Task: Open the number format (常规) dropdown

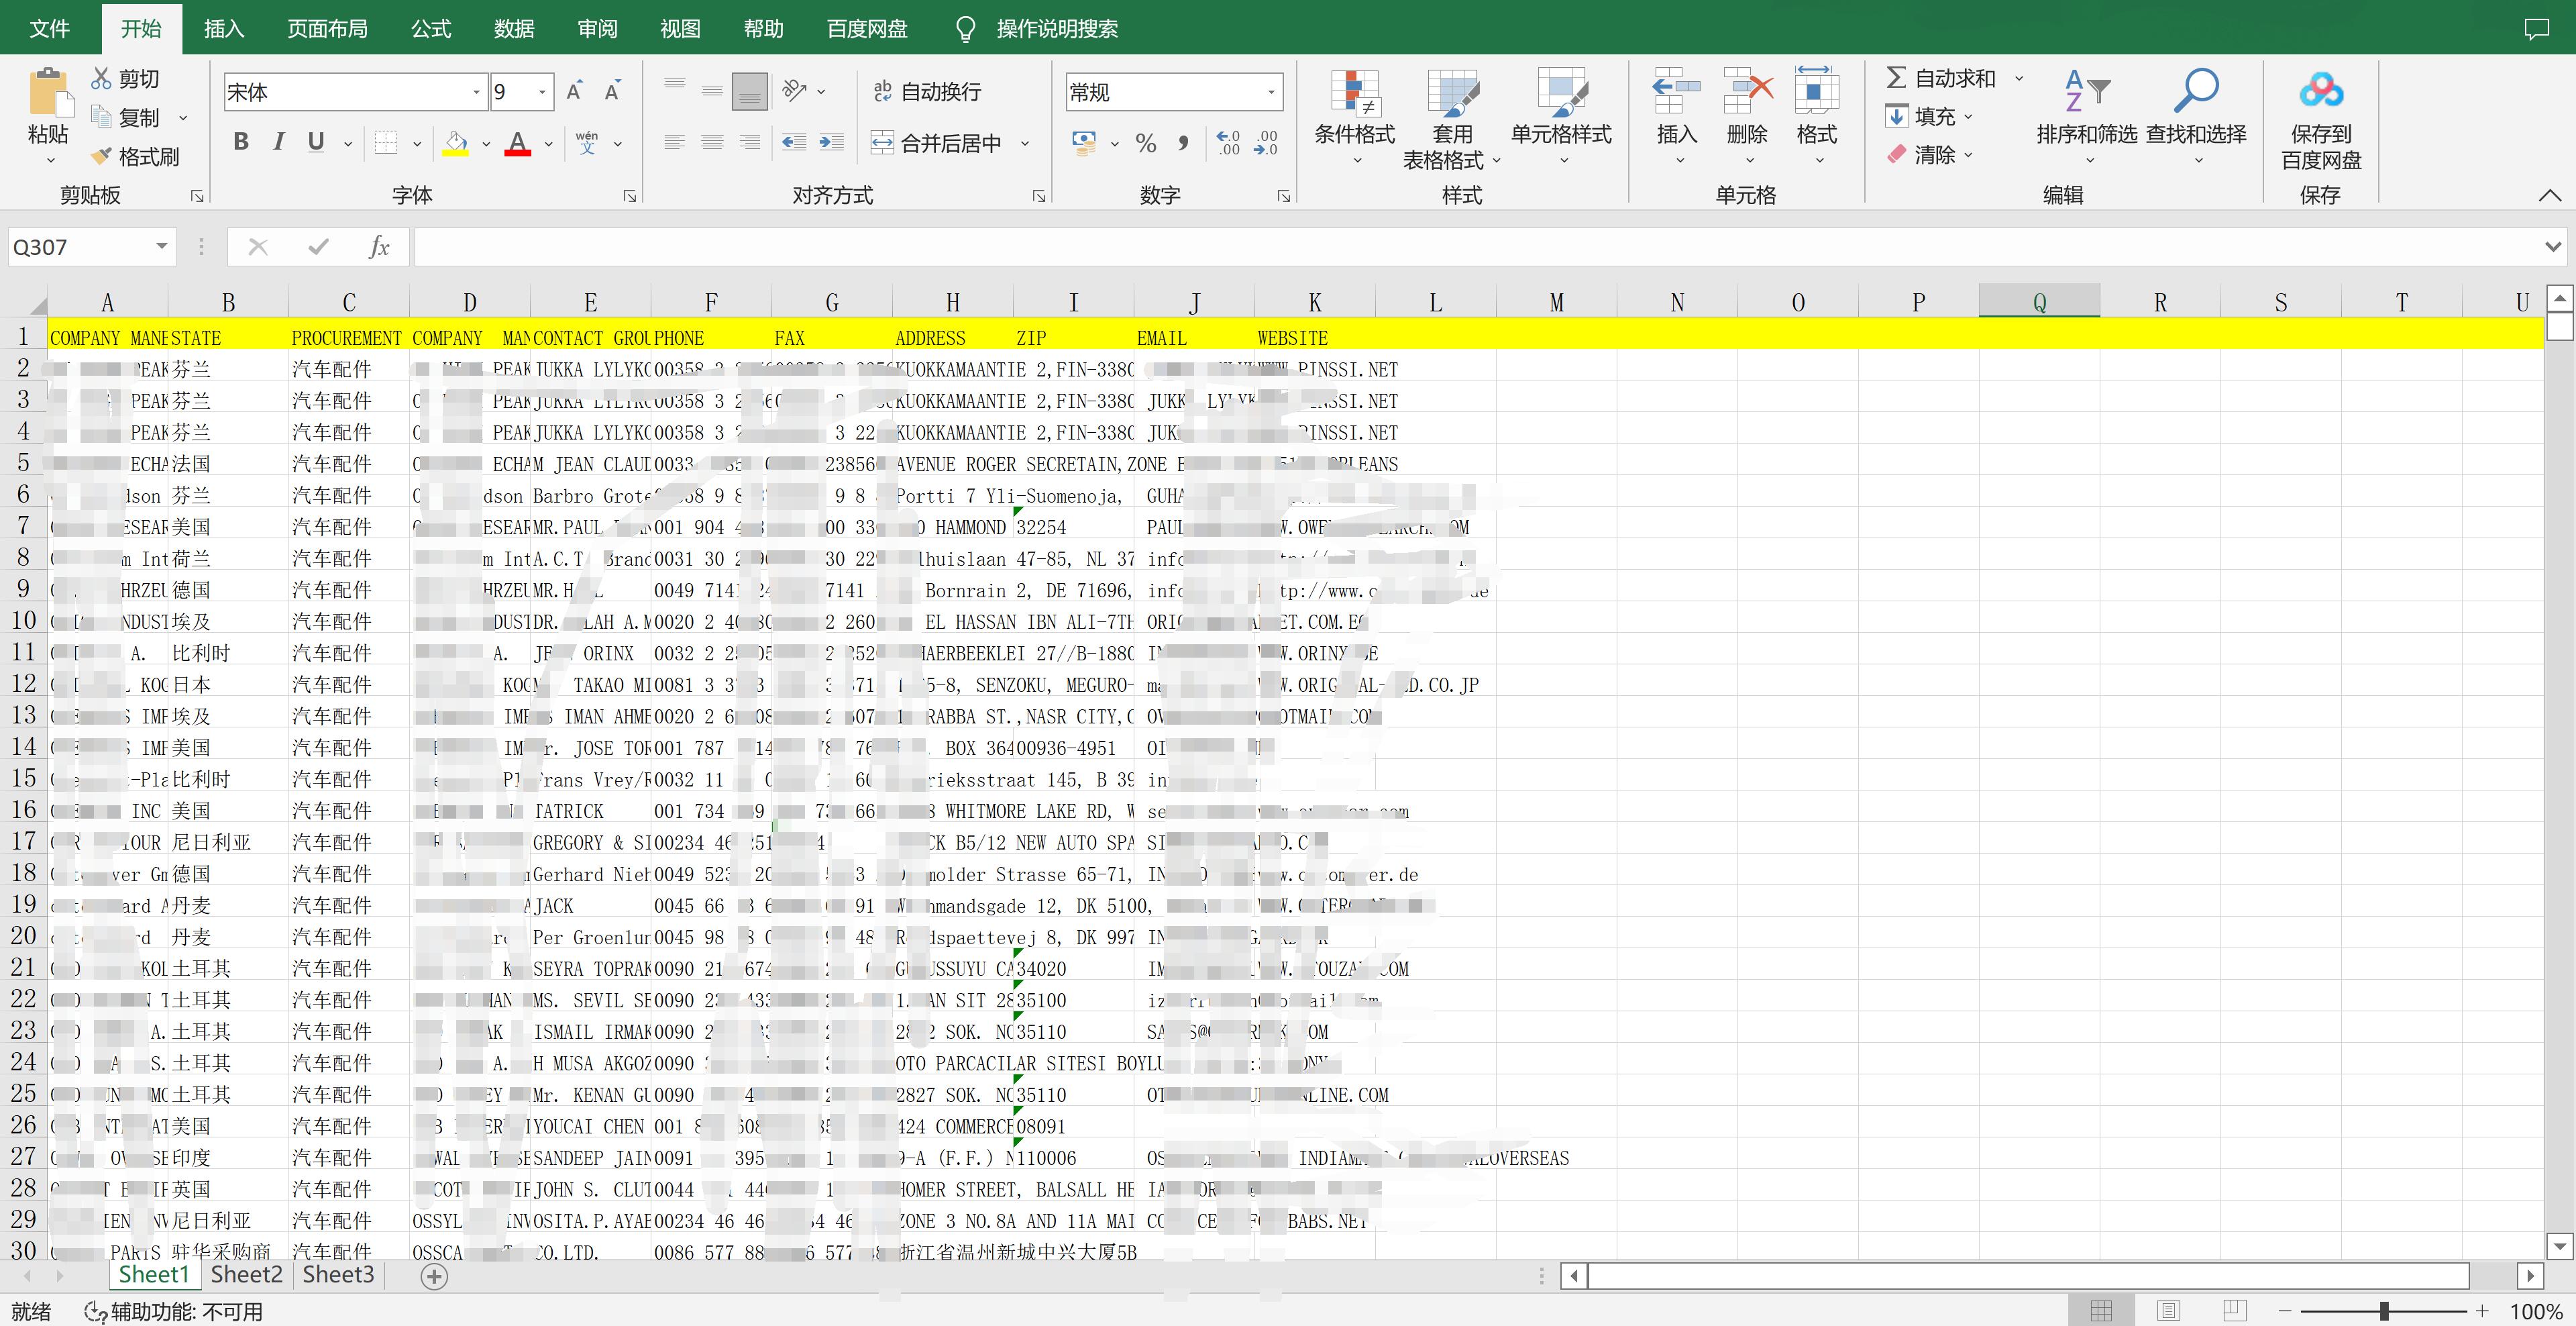Action: coord(1271,93)
